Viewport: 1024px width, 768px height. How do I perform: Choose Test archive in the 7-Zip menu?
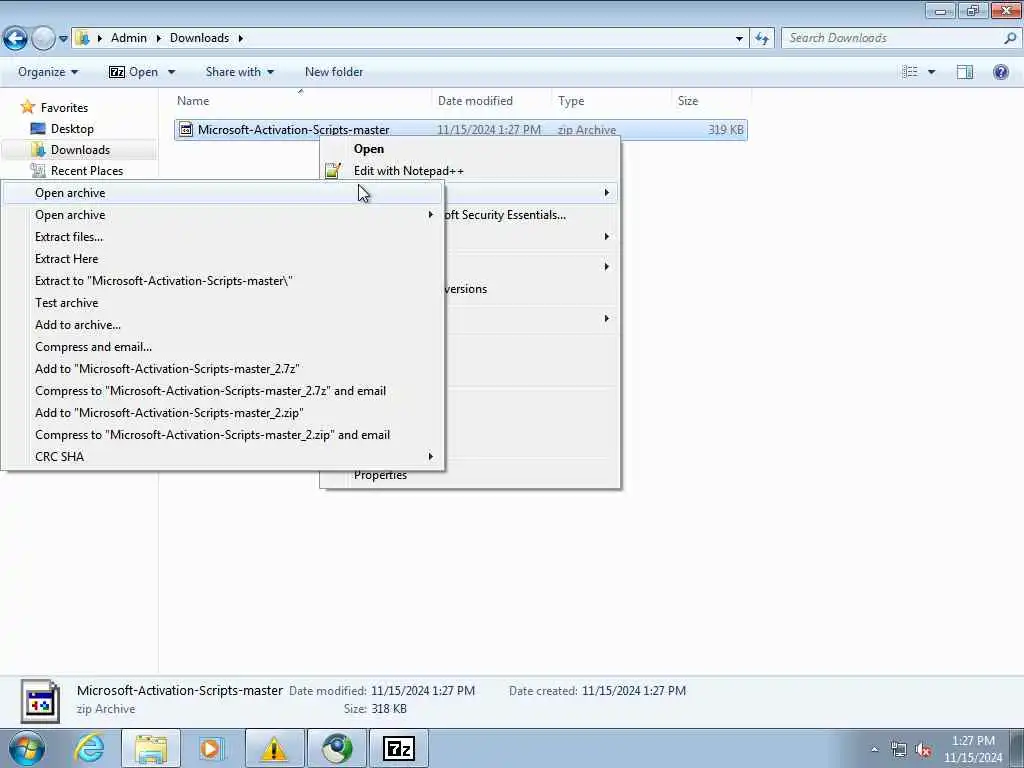tap(223, 302)
